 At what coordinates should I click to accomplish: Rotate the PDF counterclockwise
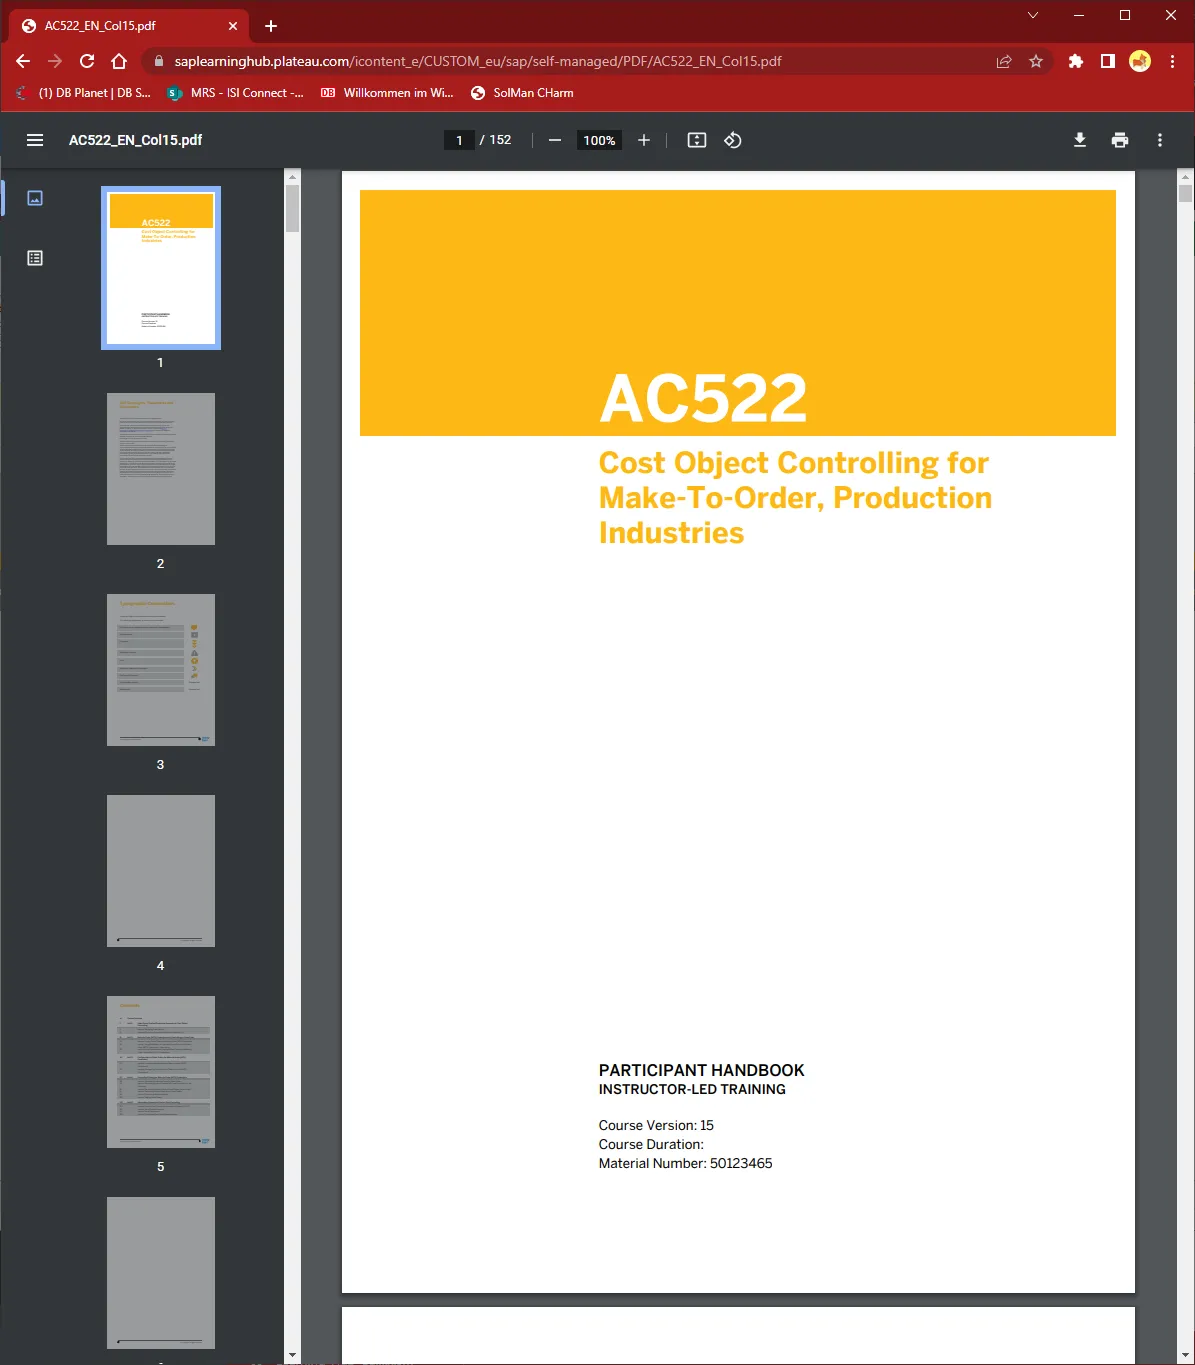(x=733, y=140)
